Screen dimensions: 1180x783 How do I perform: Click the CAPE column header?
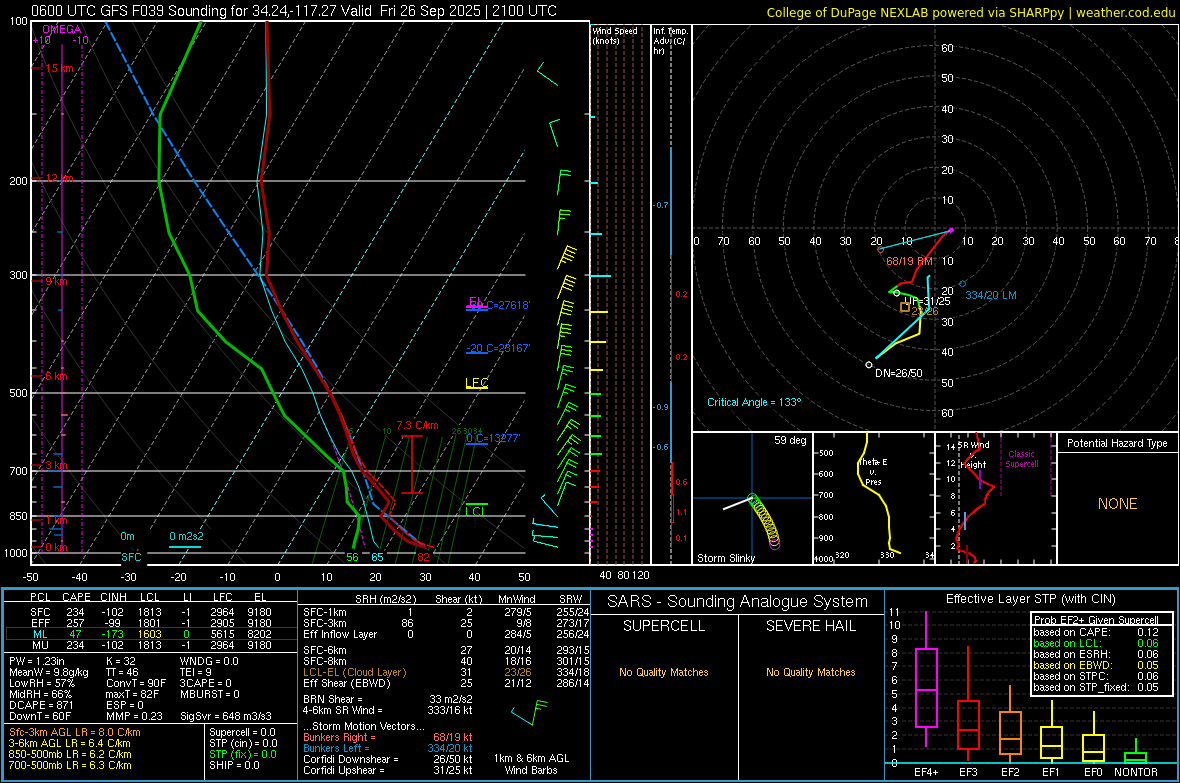tap(76, 597)
